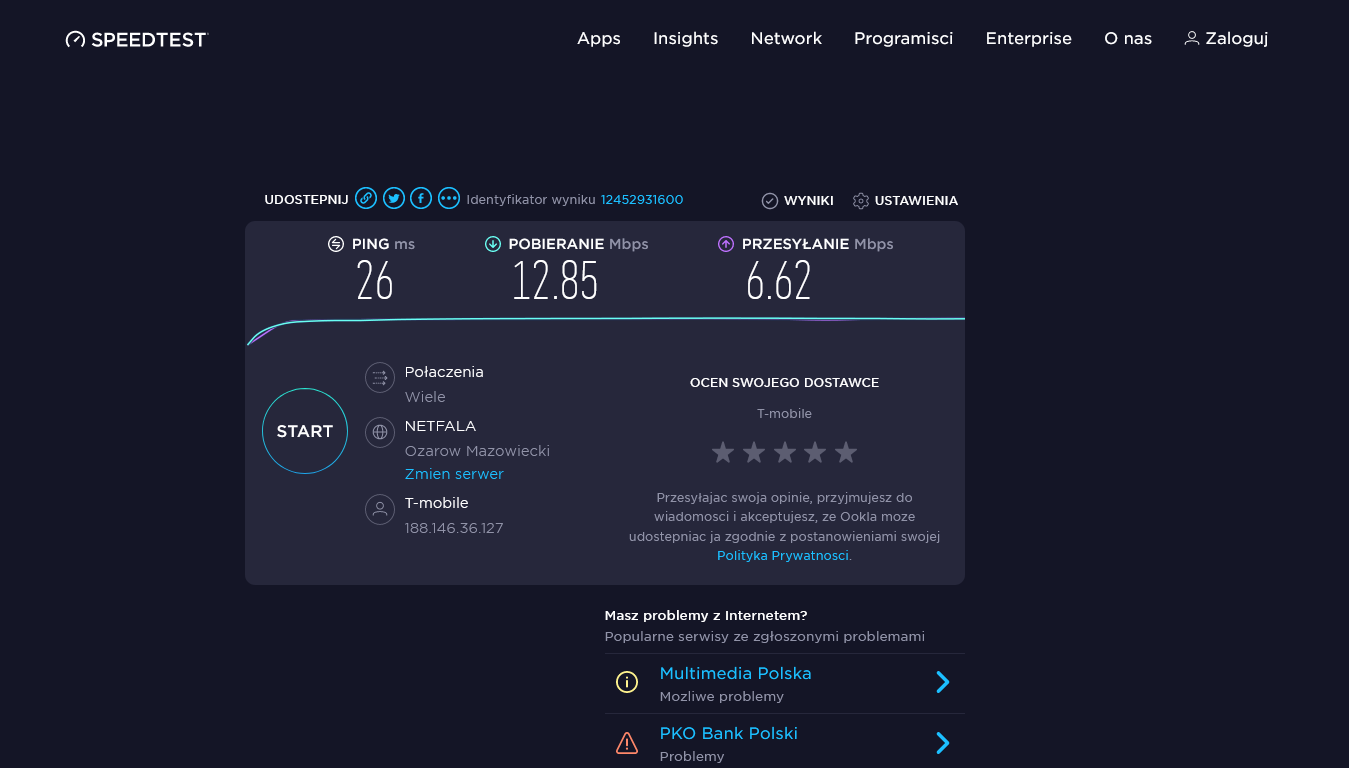Click the Speedtest logo

point(135,39)
